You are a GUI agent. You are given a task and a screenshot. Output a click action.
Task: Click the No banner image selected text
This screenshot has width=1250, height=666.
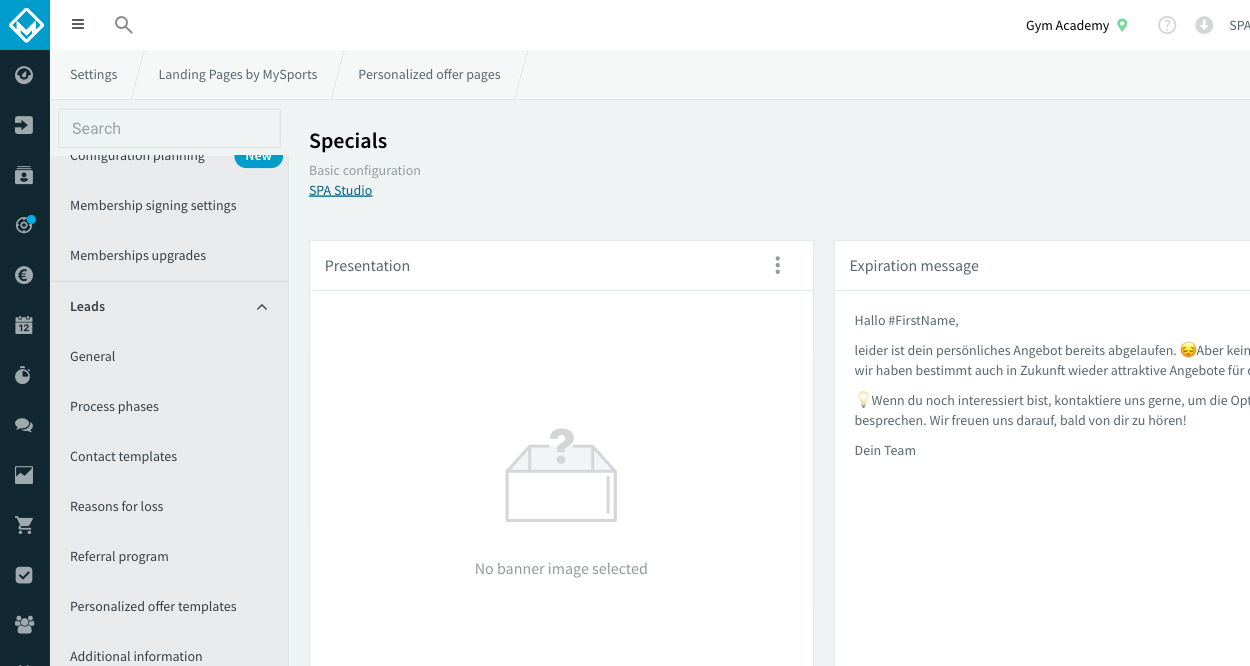click(561, 568)
